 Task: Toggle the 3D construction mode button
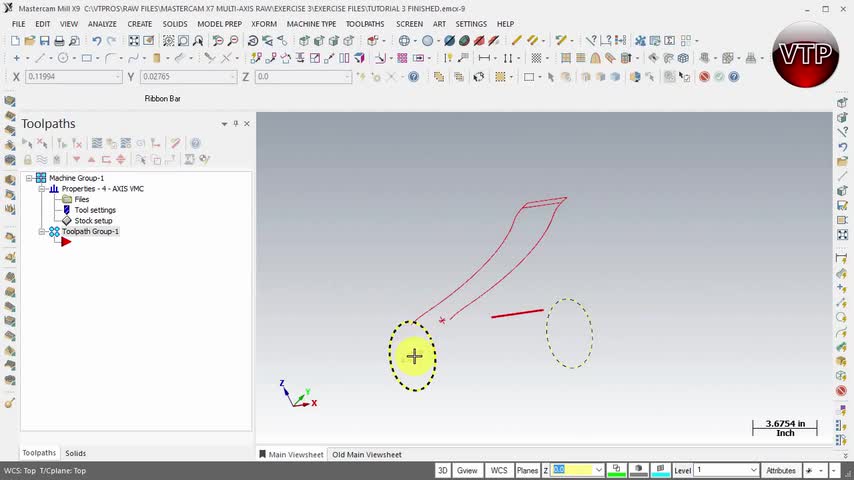coord(443,470)
